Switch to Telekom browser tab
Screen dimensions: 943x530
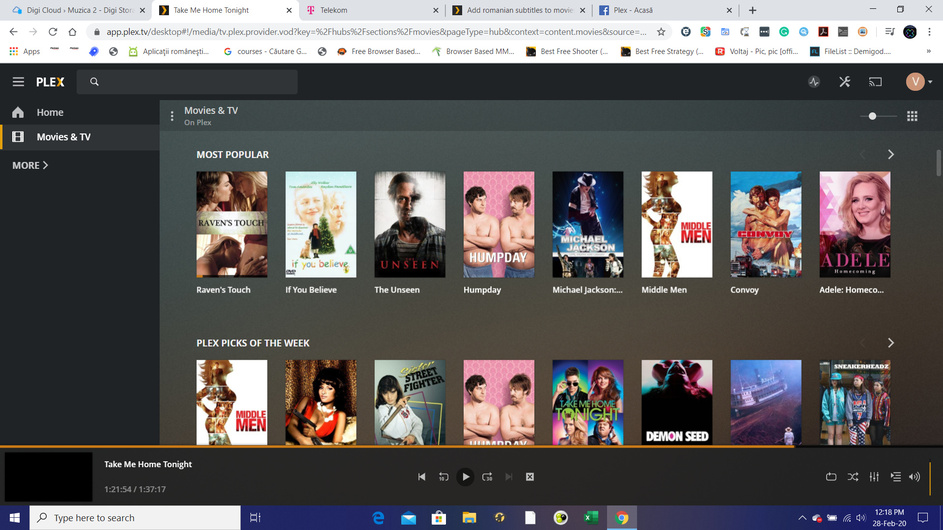pos(373,10)
